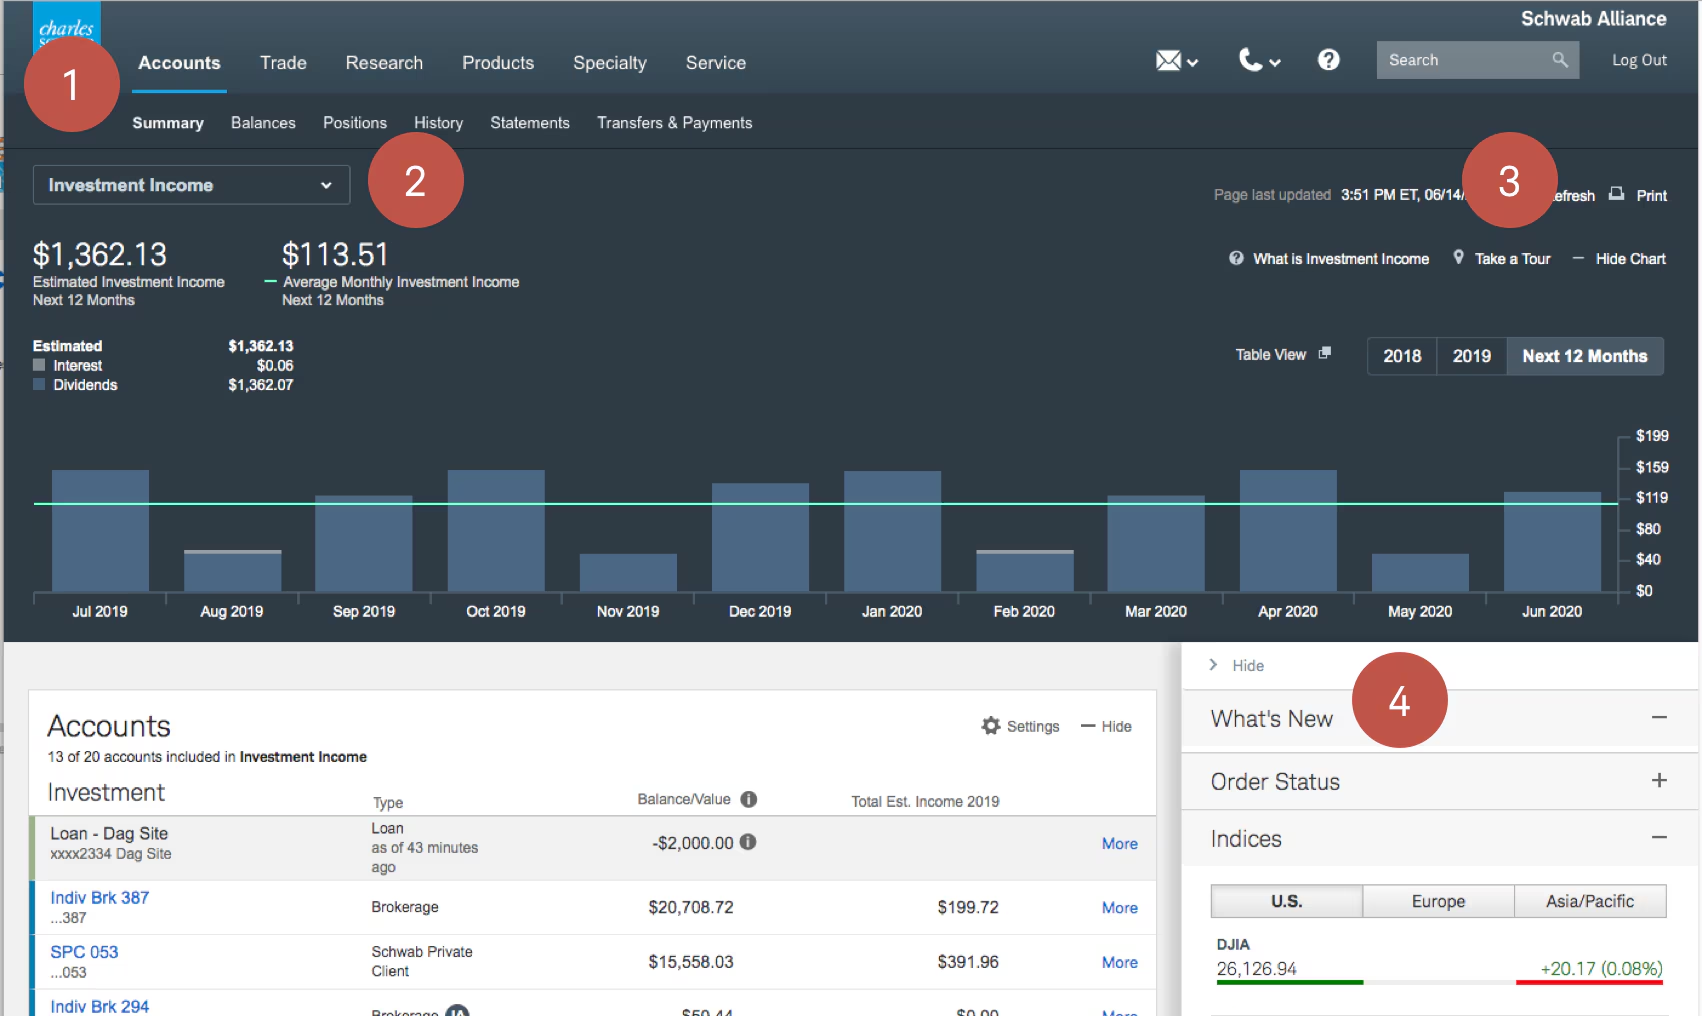
Task: Click the Log Out link
Action: [x=1638, y=60]
